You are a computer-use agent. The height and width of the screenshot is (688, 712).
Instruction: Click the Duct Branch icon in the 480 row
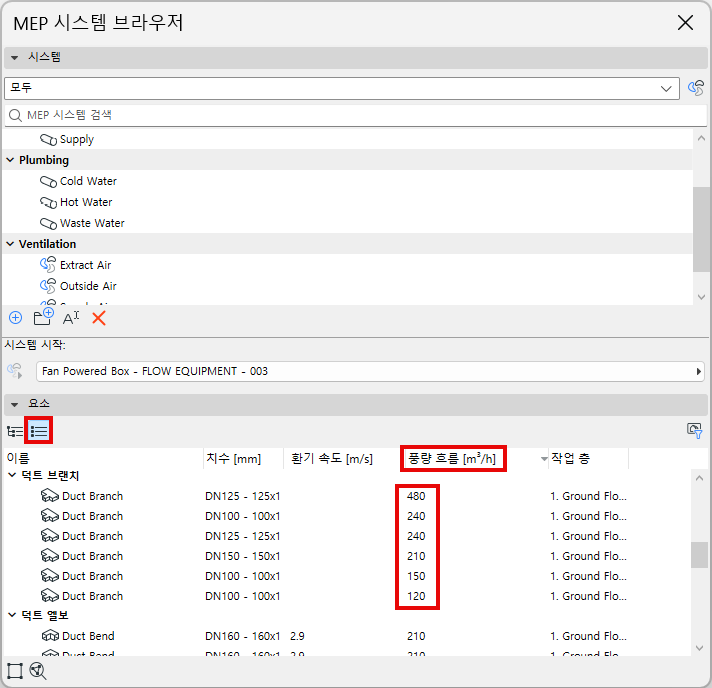(x=49, y=495)
